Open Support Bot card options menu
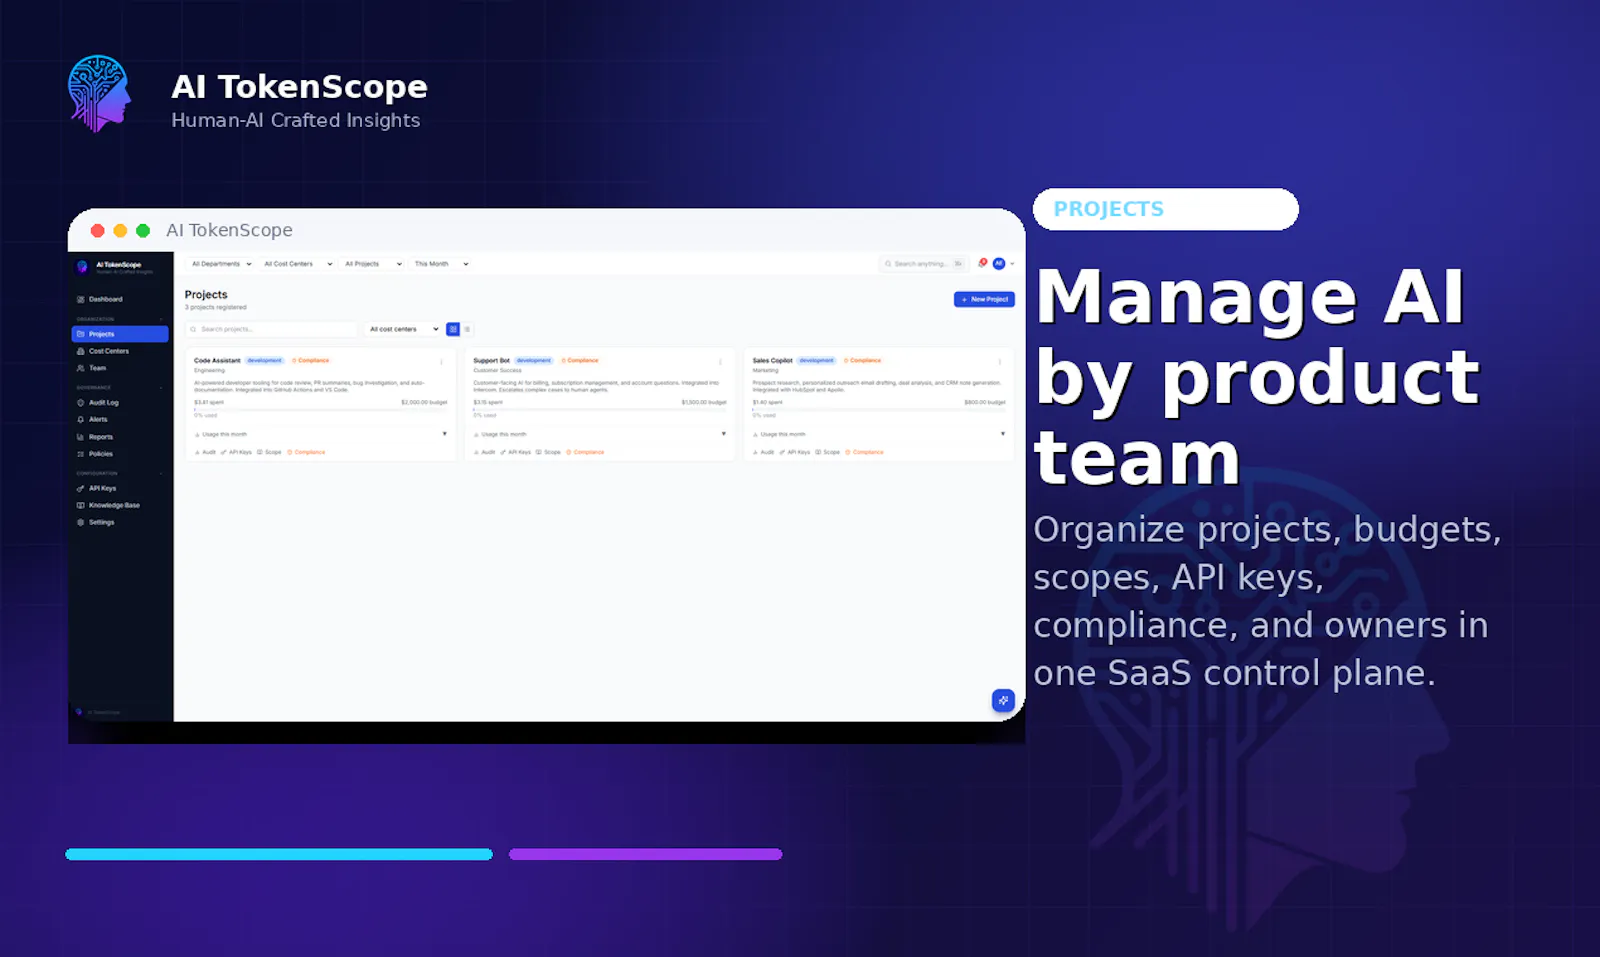The image size is (1600, 957). [x=721, y=361]
